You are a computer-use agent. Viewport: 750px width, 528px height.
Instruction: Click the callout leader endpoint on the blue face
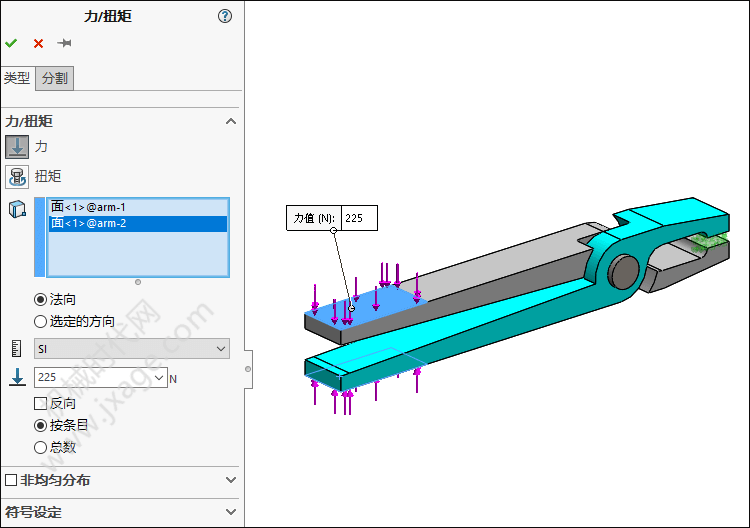click(x=352, y=308)
